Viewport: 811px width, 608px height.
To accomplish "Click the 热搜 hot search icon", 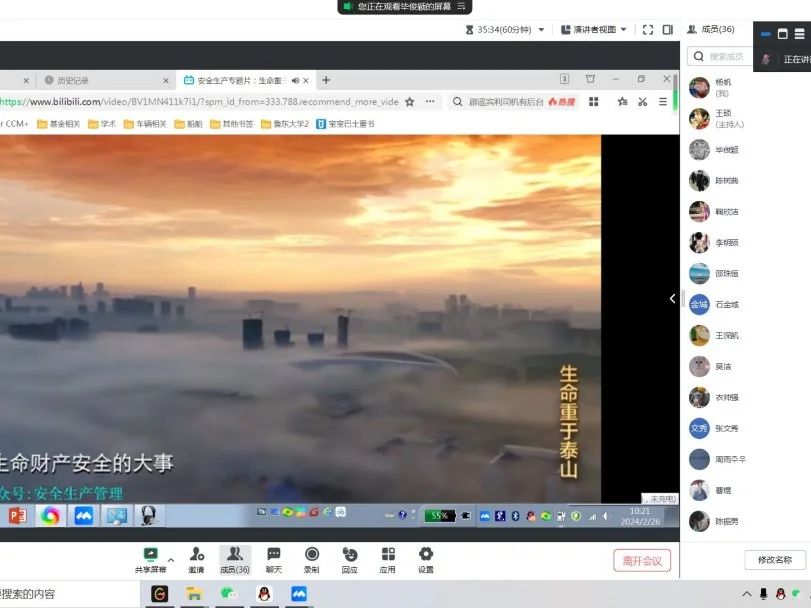I will point(562,102).
